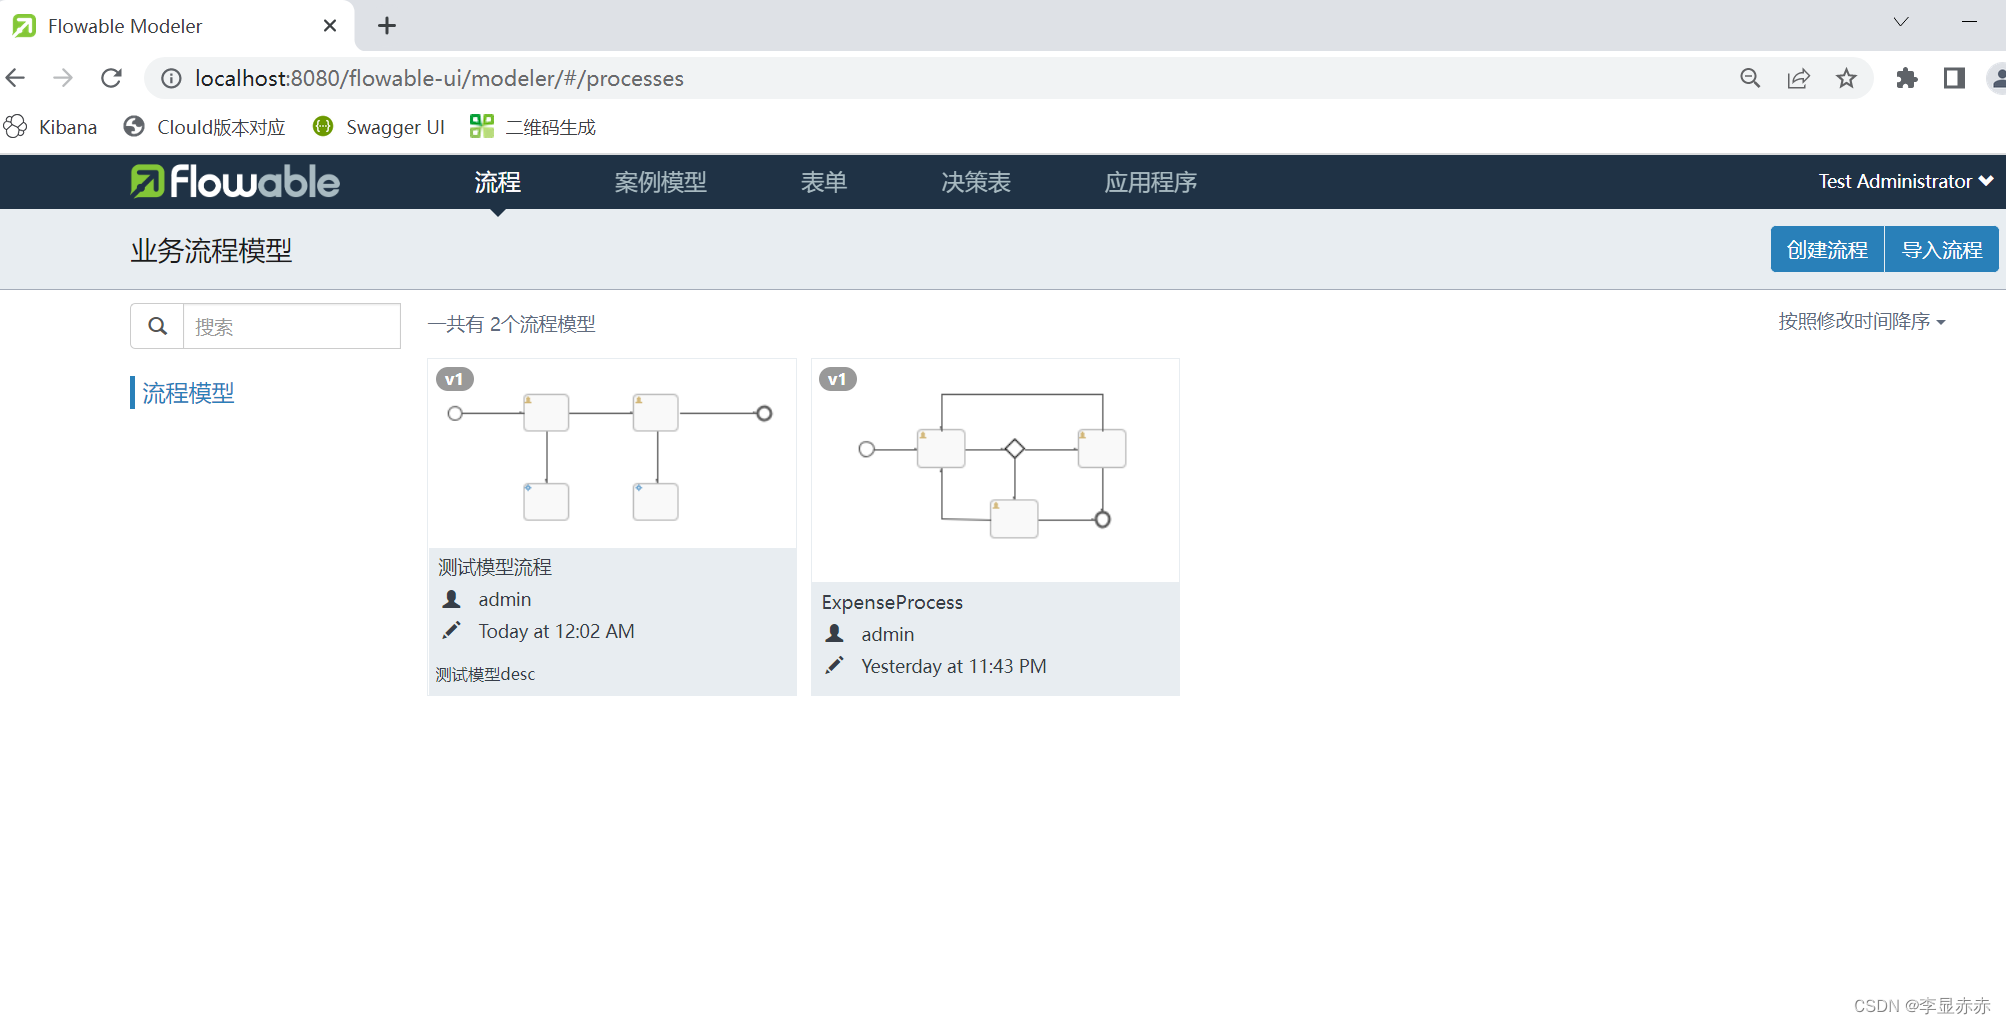Click the pencil edit icon next to Yesterday at 11:43 PM
The height and width of the screenshot is (1024, 2006).
click(x=834, y=664)
